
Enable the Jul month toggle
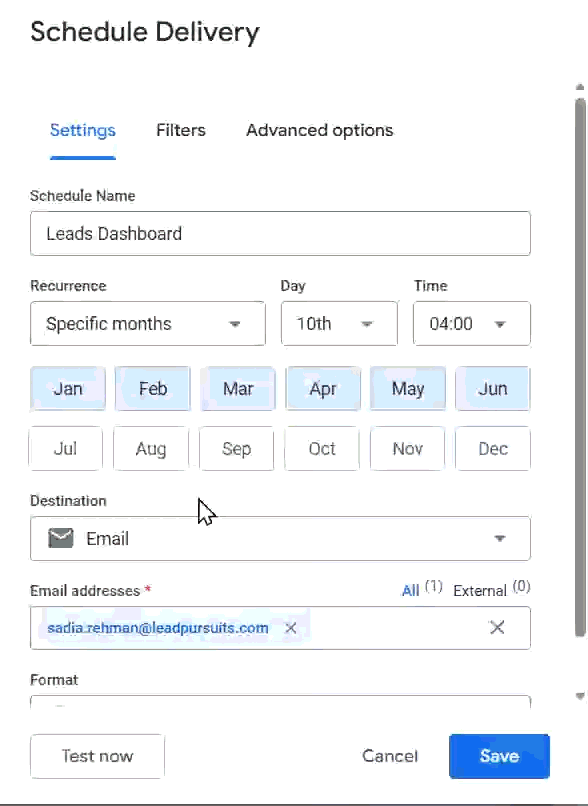(x=66, y=449)
